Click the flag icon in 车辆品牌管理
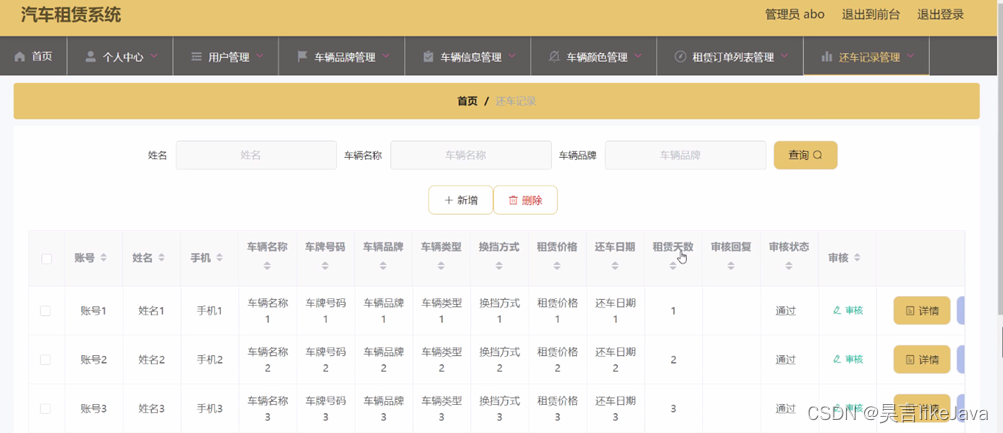 point(303,56)
